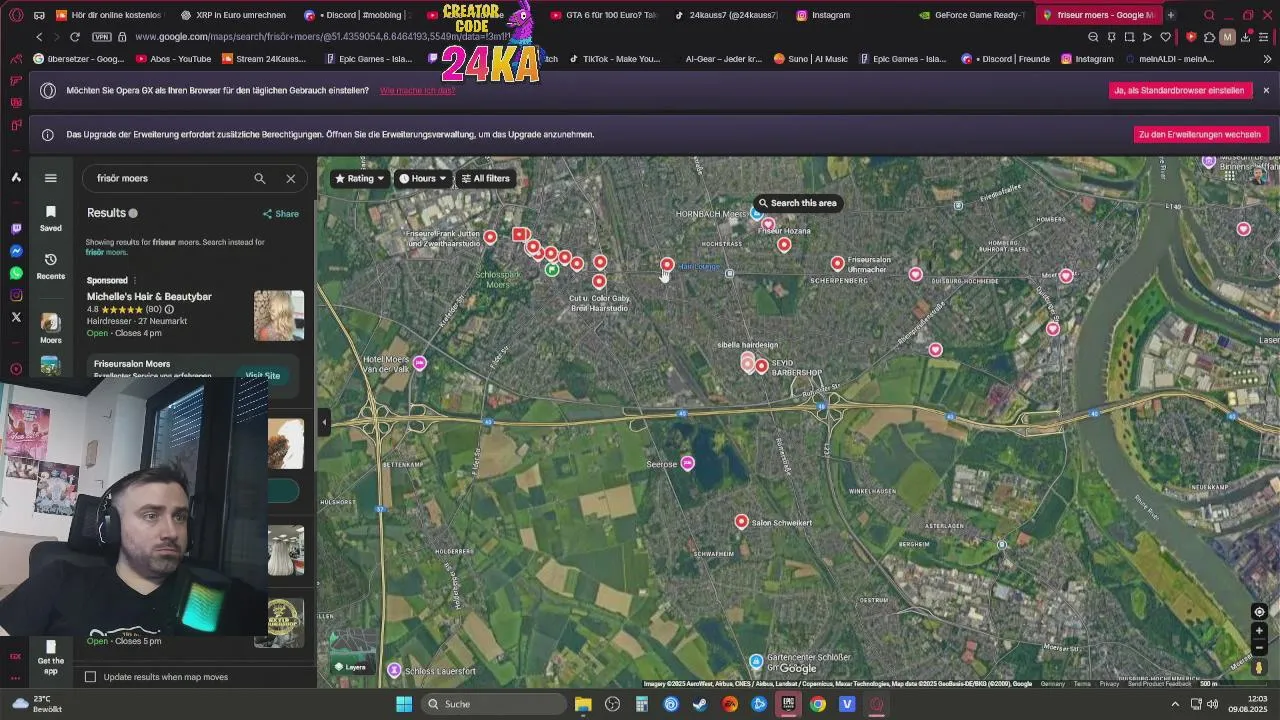Open All filters panel
Screen dimensions: 1280x720
click(485, 178)
